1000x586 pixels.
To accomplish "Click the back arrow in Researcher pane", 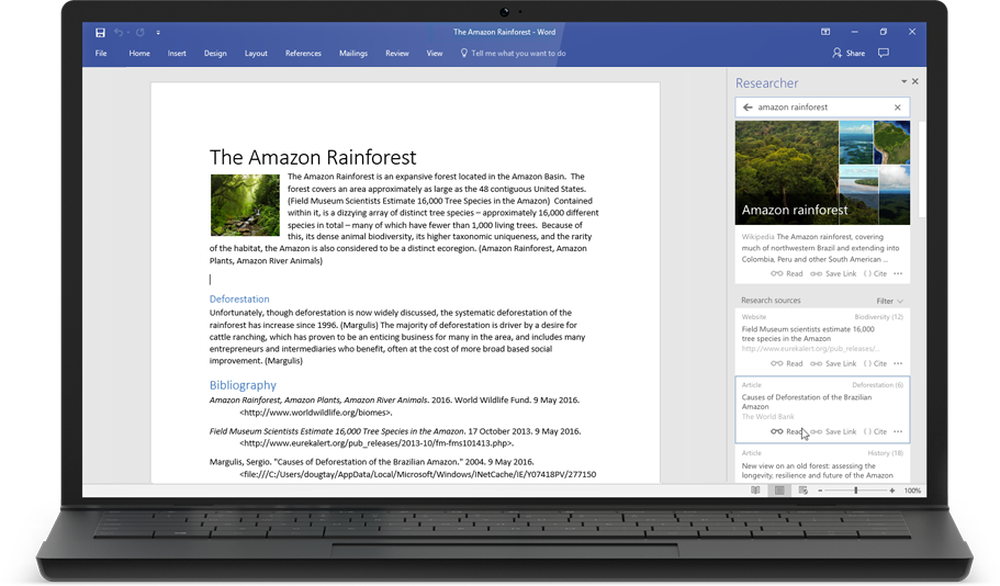I will click(x=749, y=106).
